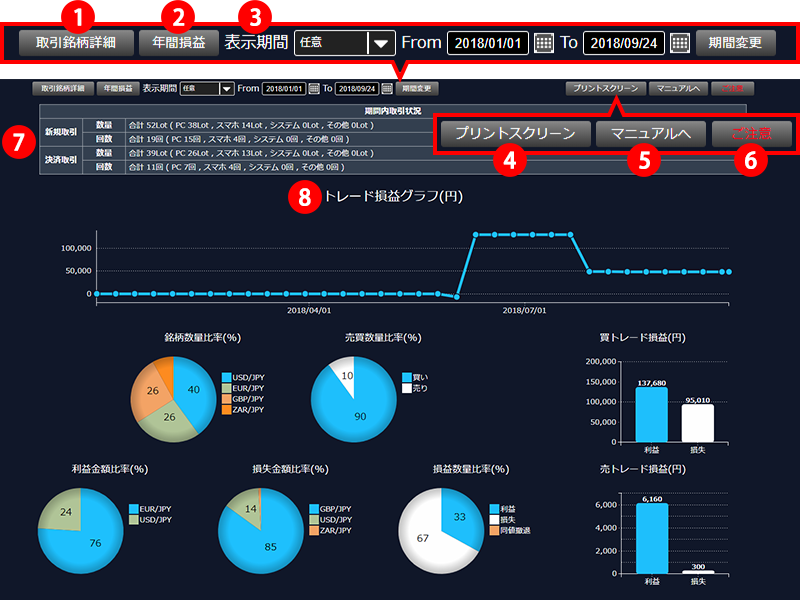Click 期間変更 in the small dashboard toolbar
Screen dimensions: 800x600
coord(416,88)
